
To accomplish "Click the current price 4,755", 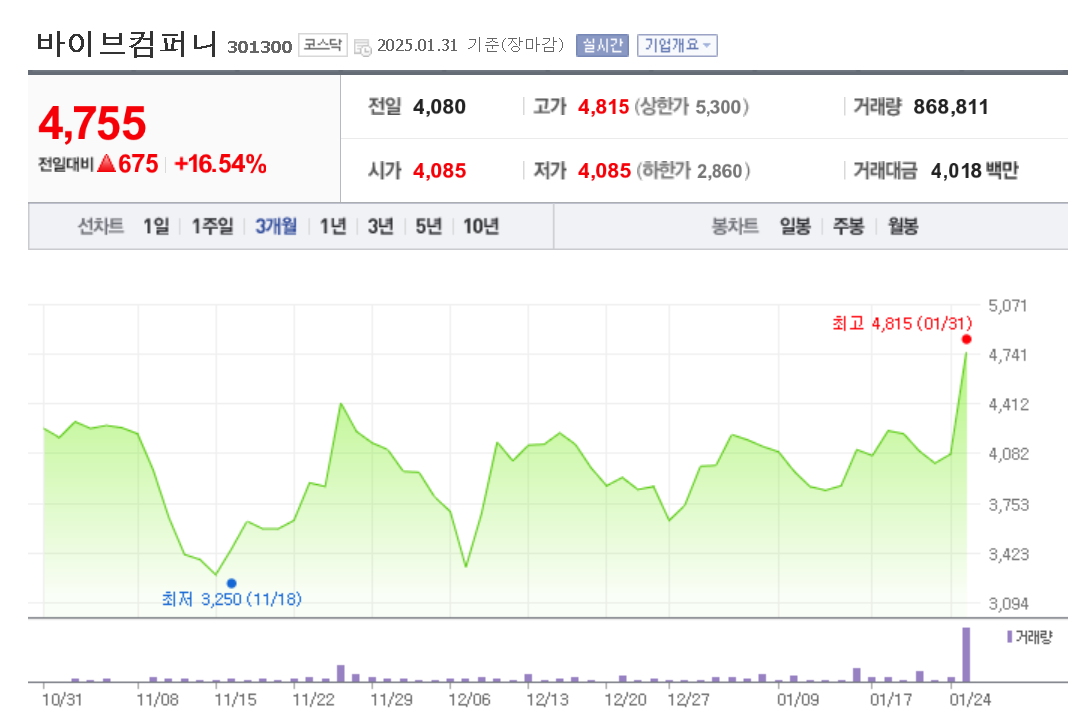I will pyautogui.click(x=92, y=123).
